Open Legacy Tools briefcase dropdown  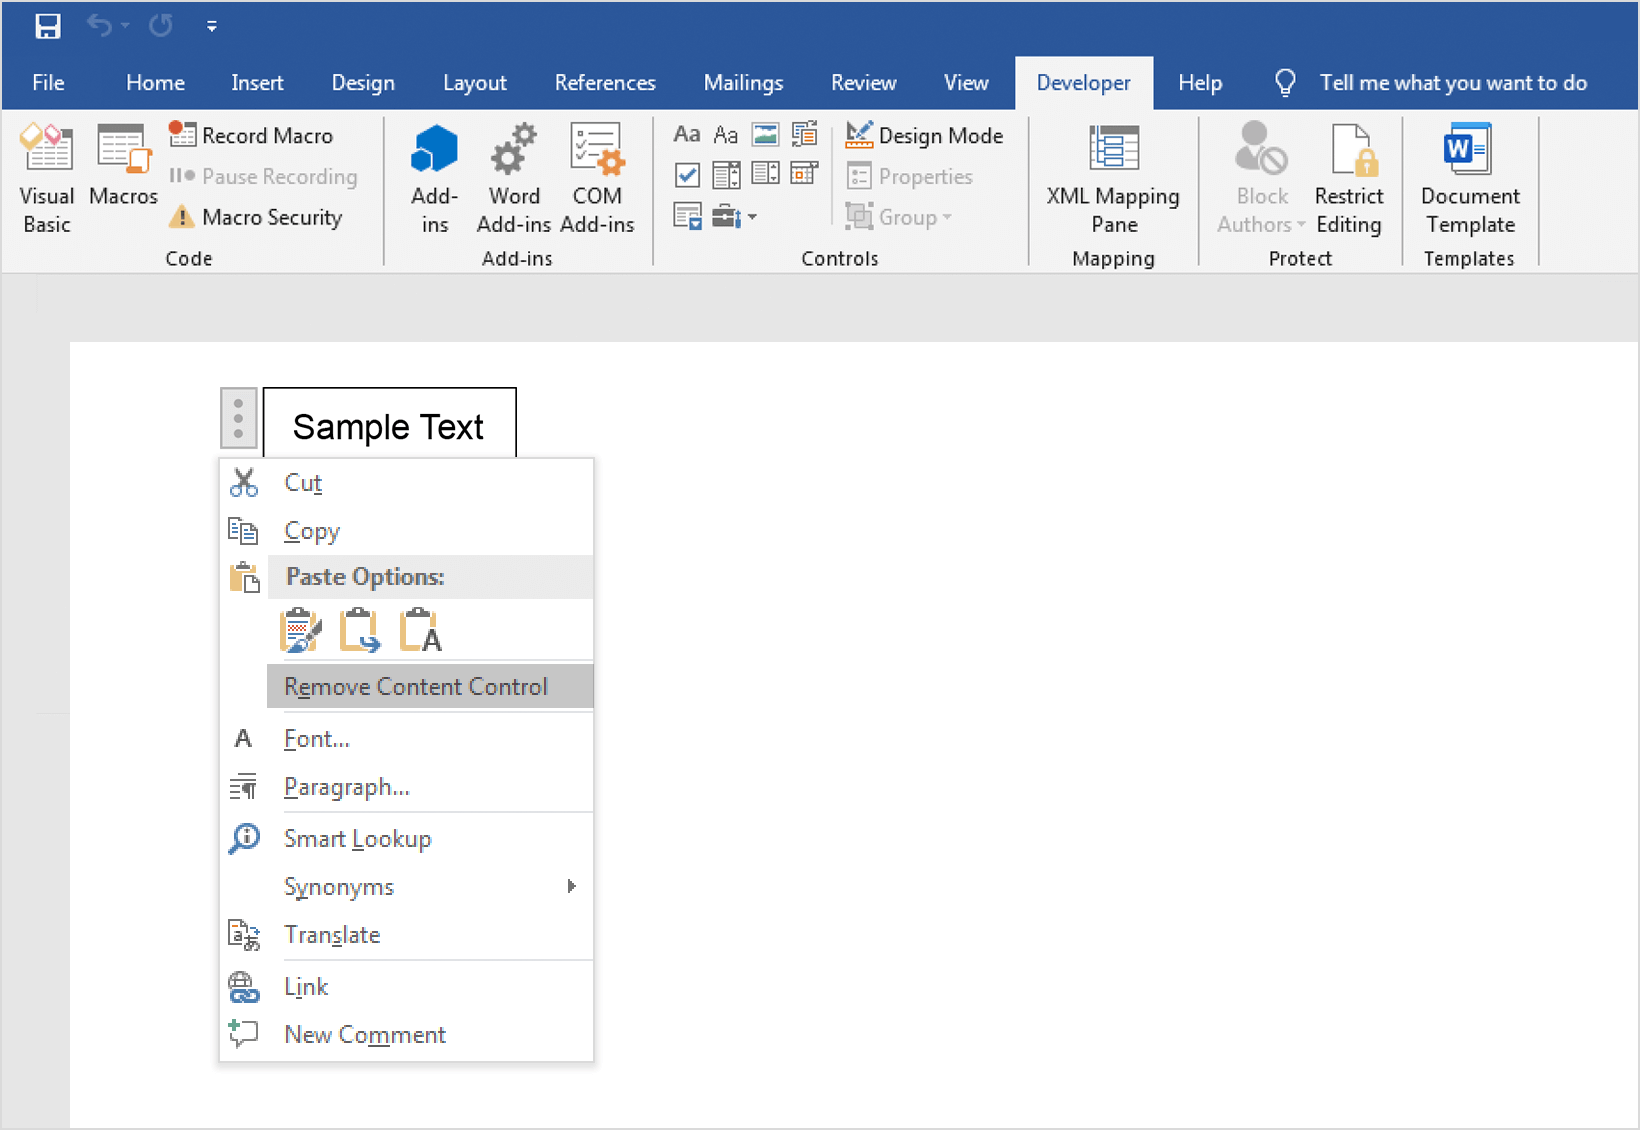coord(734,216)
